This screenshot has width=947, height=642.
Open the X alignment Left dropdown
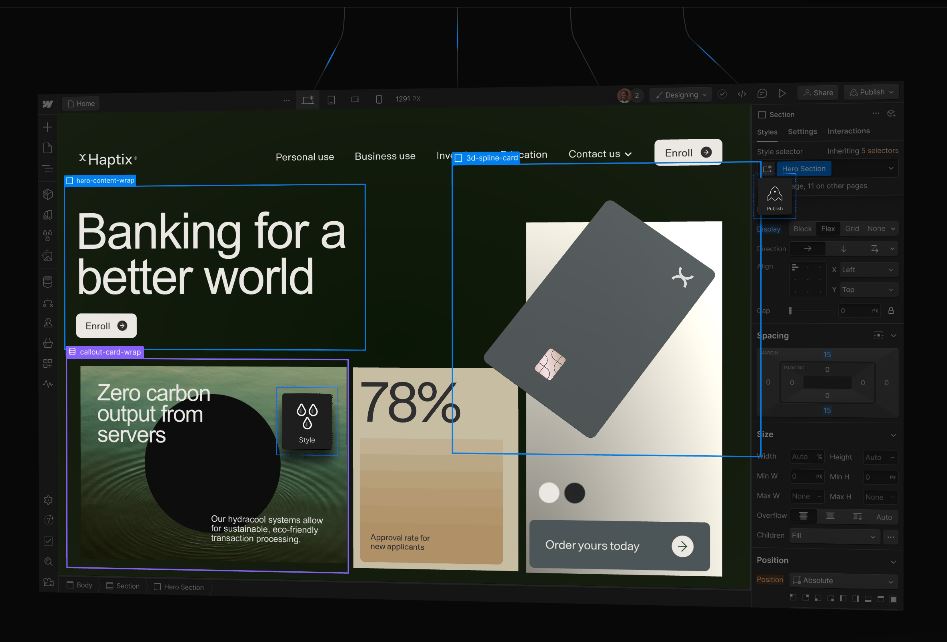pyautogui.click(x=868, y=269)
